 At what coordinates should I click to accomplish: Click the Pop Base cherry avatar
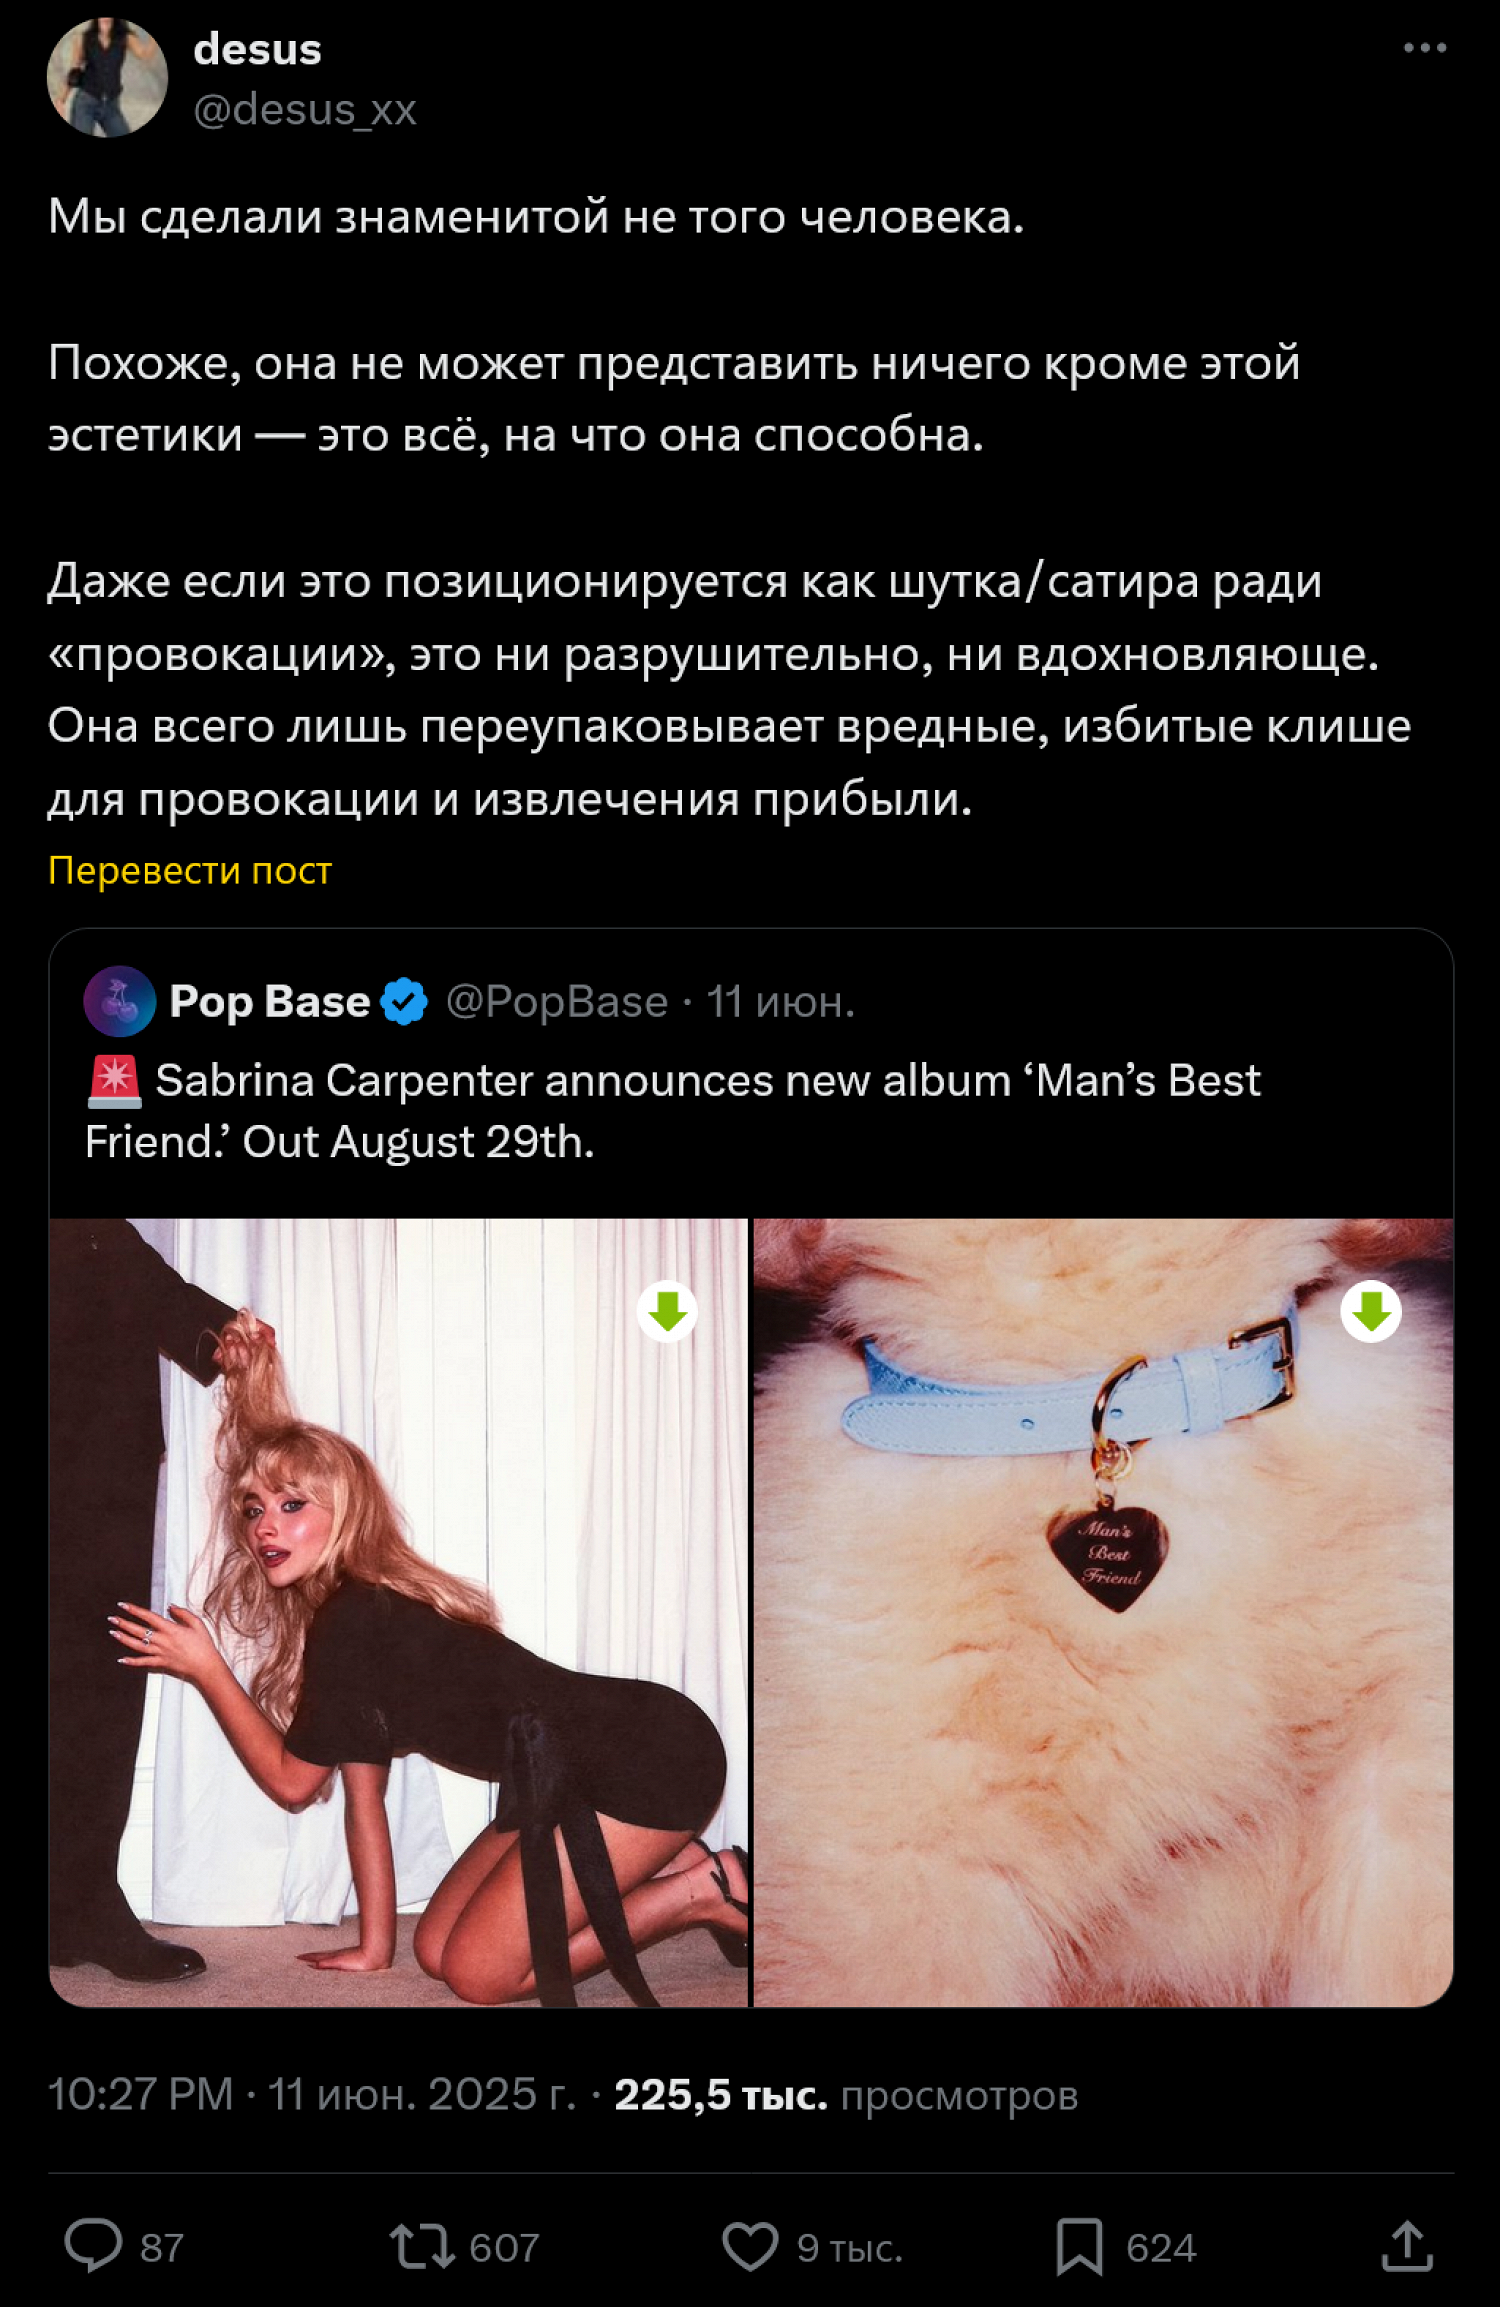pyautogui.click(x=119, y=1001)
